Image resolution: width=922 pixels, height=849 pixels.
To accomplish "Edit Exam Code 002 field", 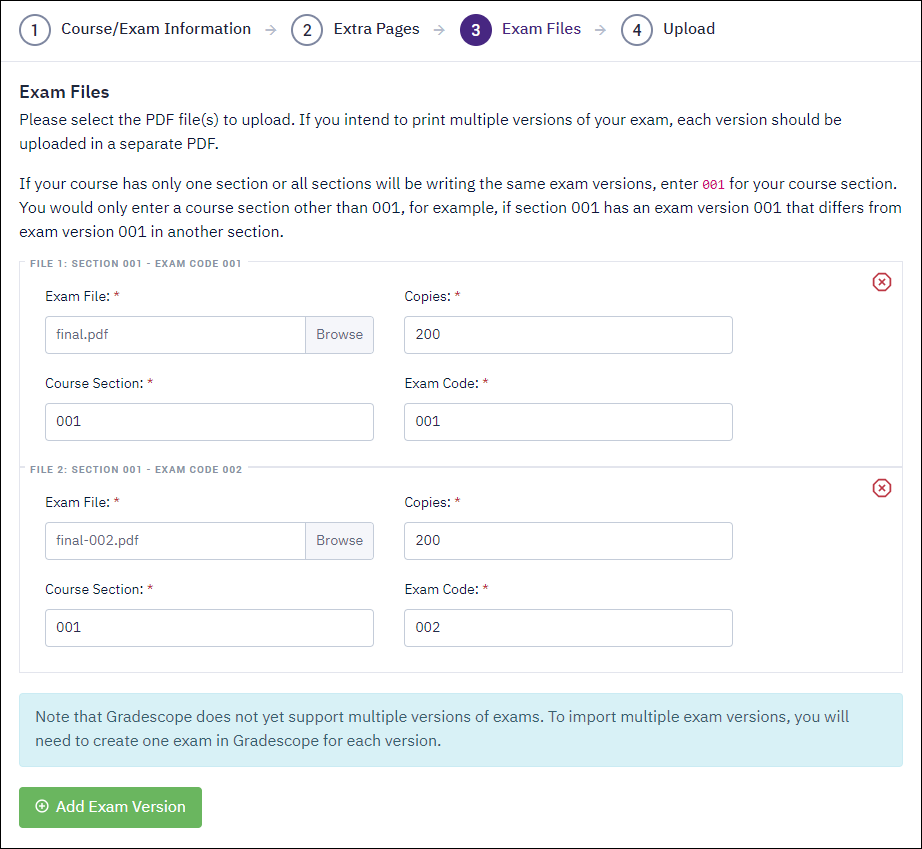I will click(568, 628).
